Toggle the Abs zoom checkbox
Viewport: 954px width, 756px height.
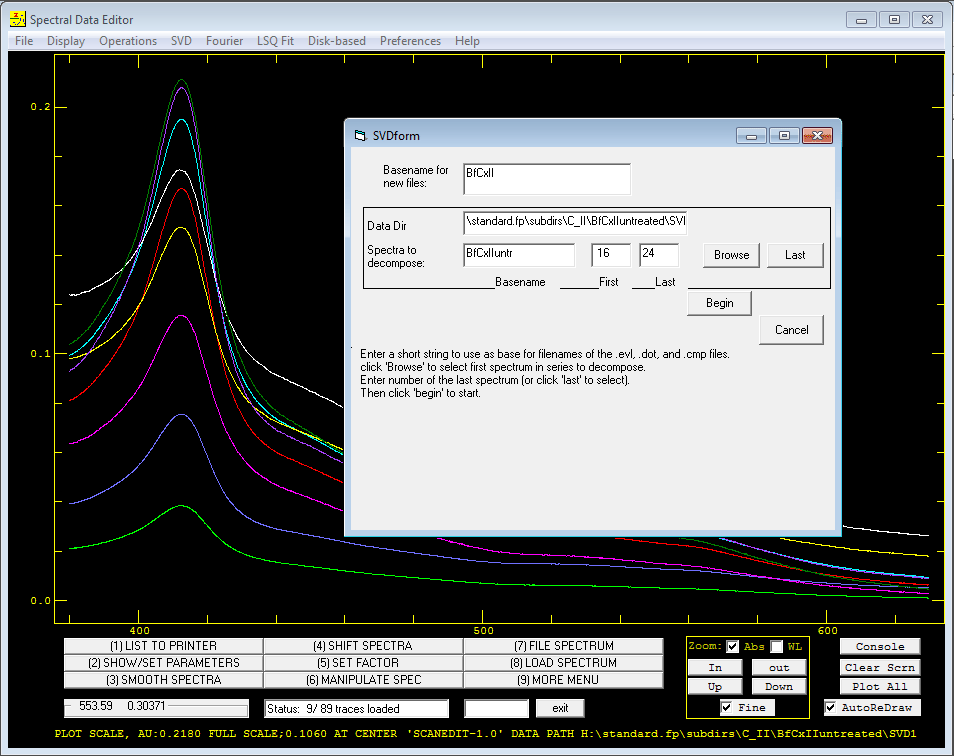[733, 647]
